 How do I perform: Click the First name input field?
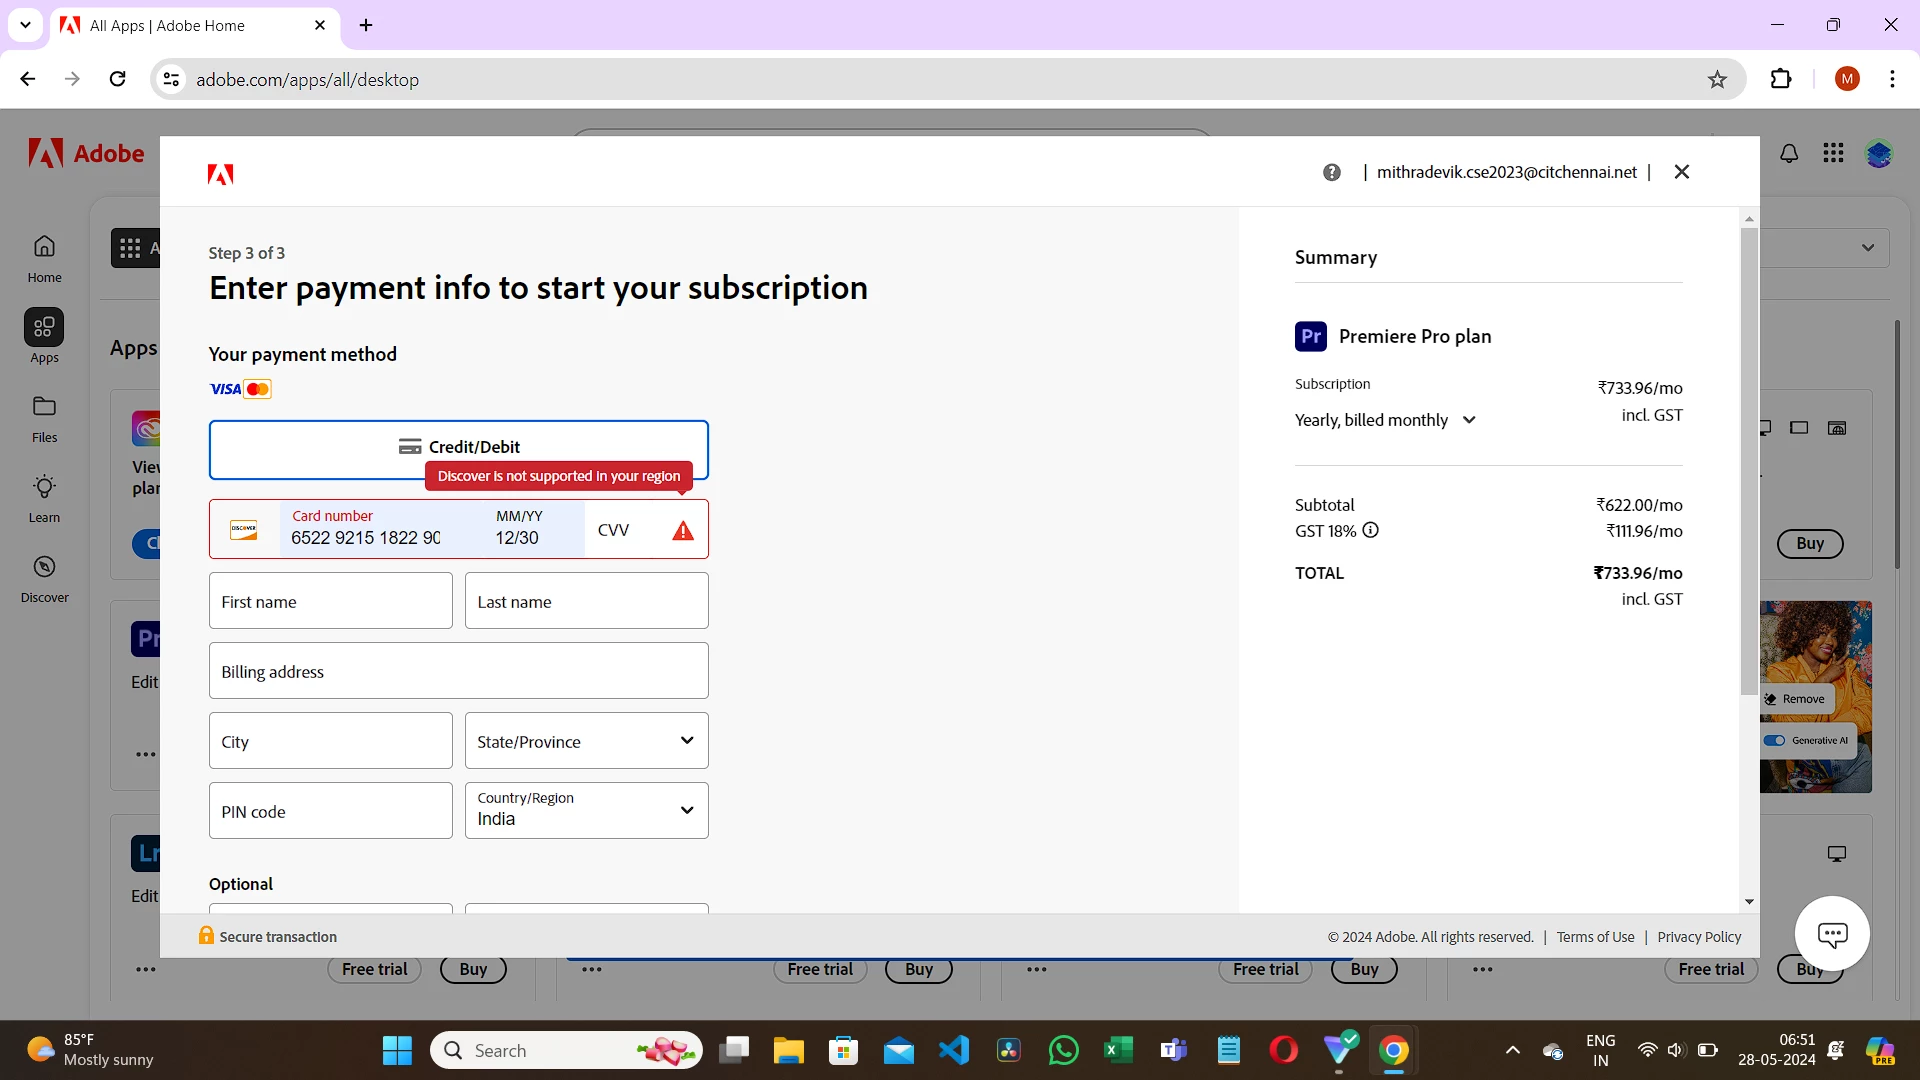[x=331, y=601]
